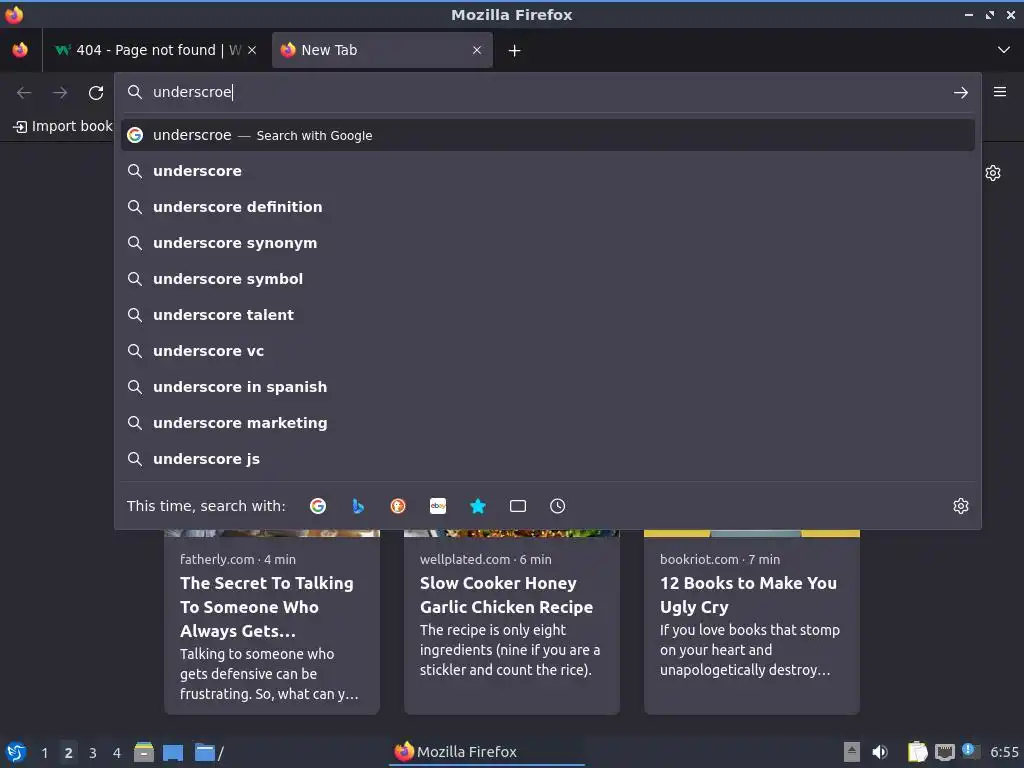1024x768 pixels.
Task: Select 'underscore definition' suggestion
Action: [547, 207]
